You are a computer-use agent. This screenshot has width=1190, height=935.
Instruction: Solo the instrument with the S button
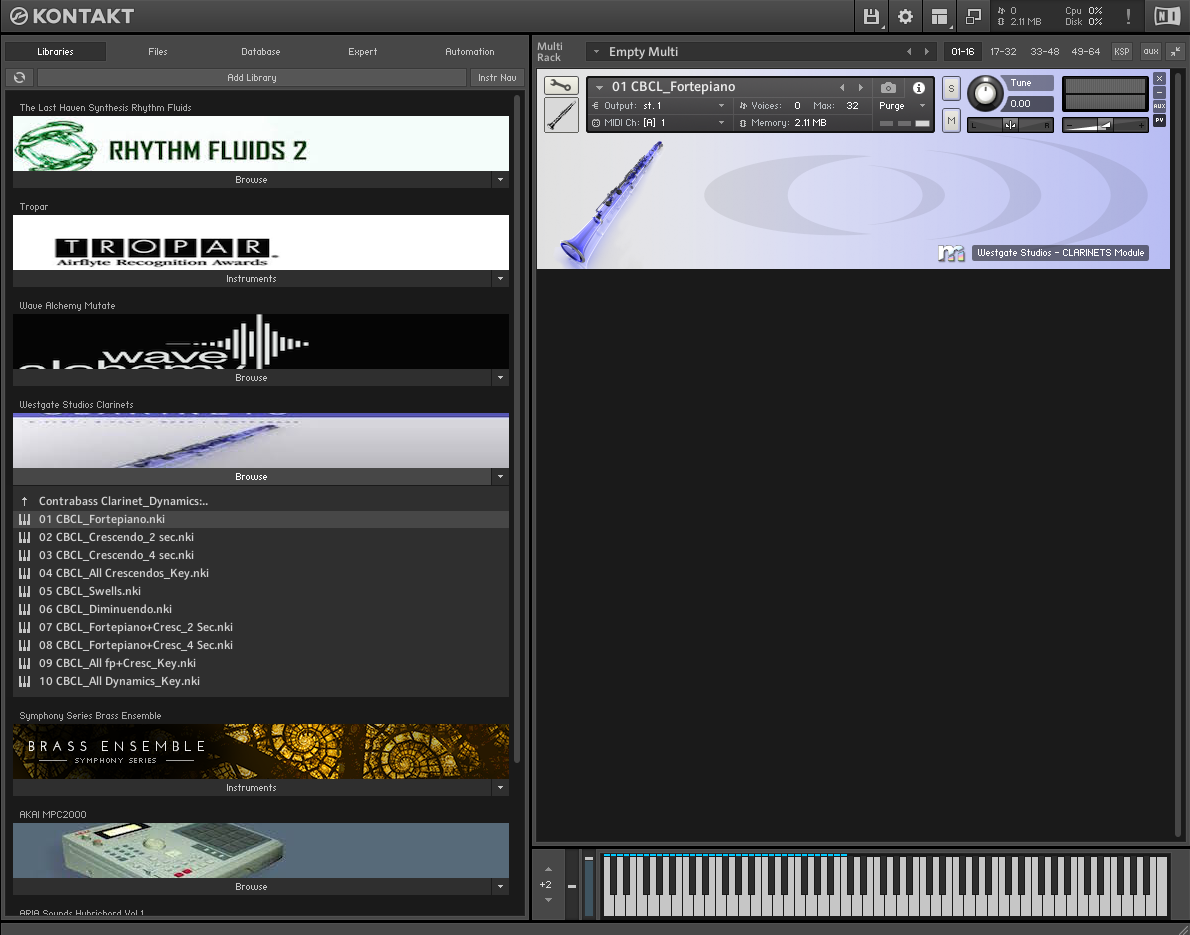[x=951, y=88]
